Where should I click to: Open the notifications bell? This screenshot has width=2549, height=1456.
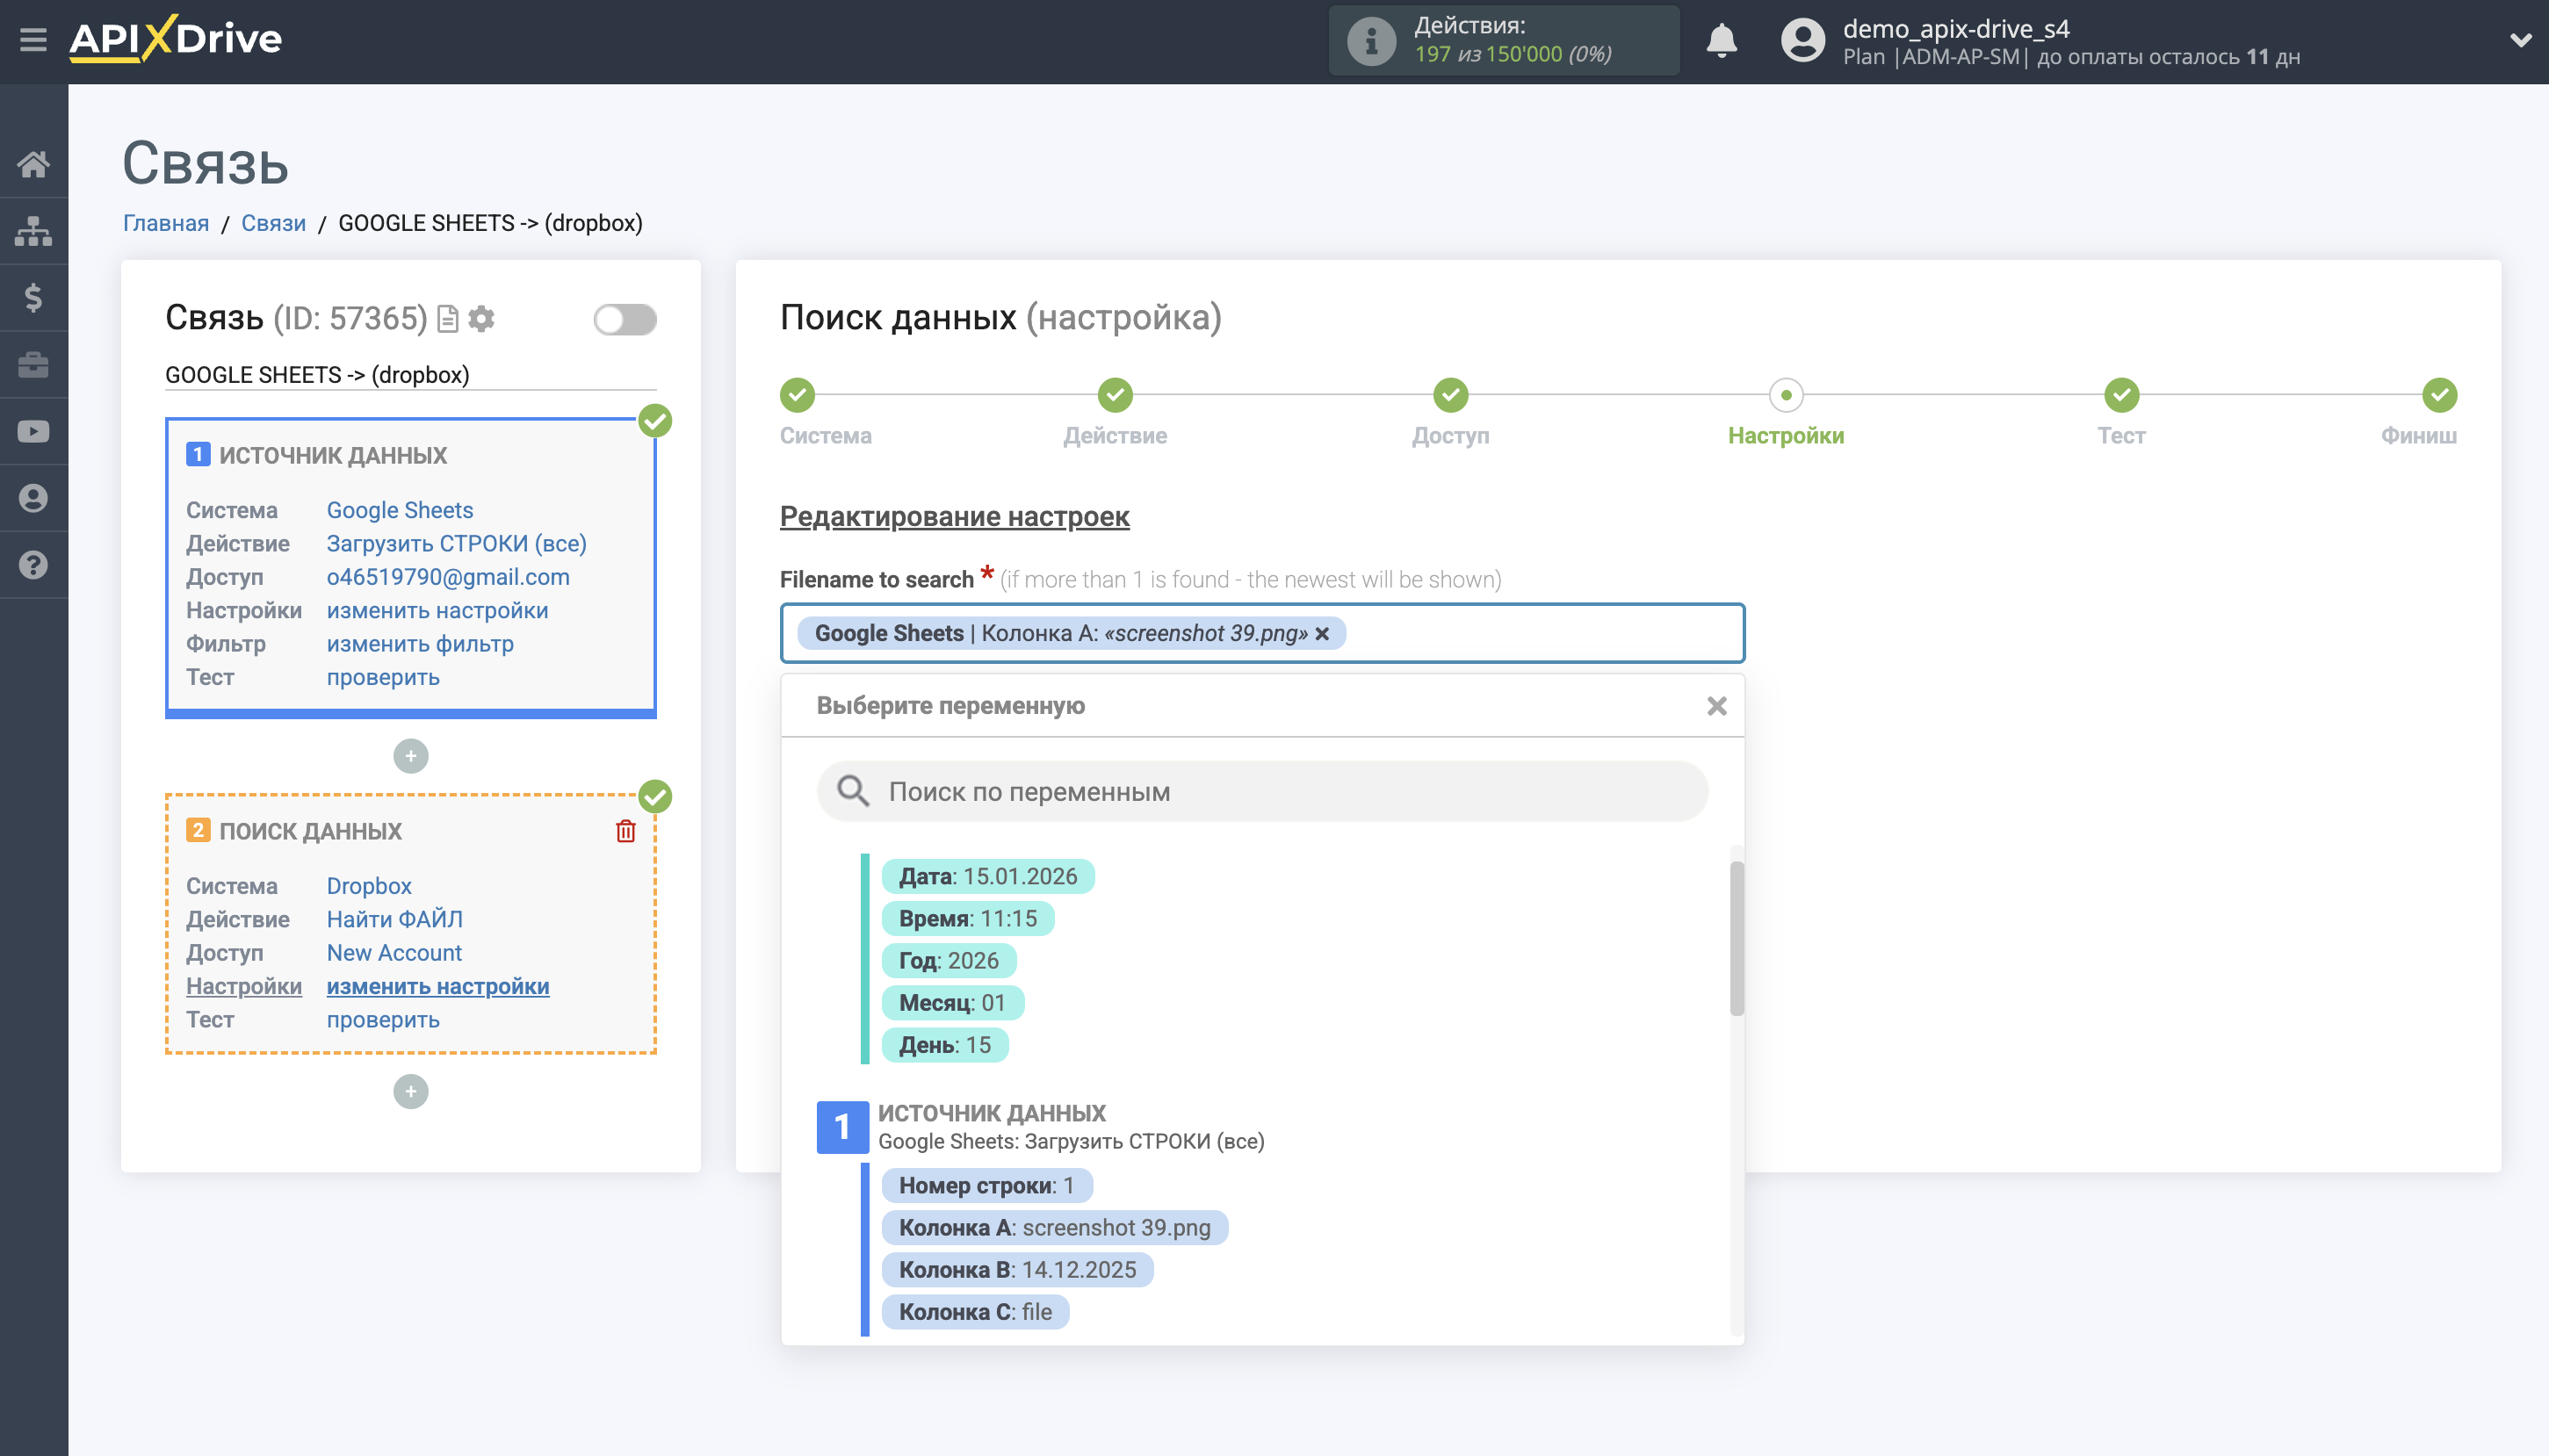1722,40
